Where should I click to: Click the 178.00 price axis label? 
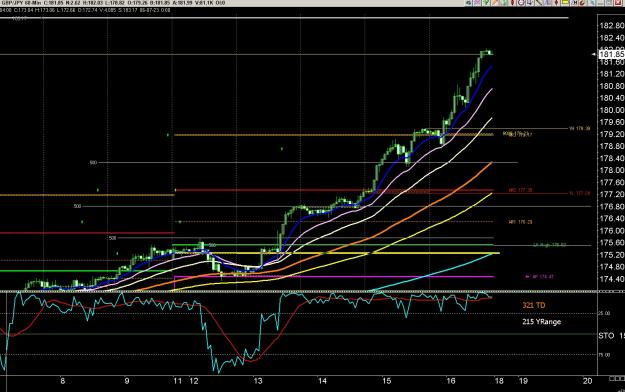point(612,170)
